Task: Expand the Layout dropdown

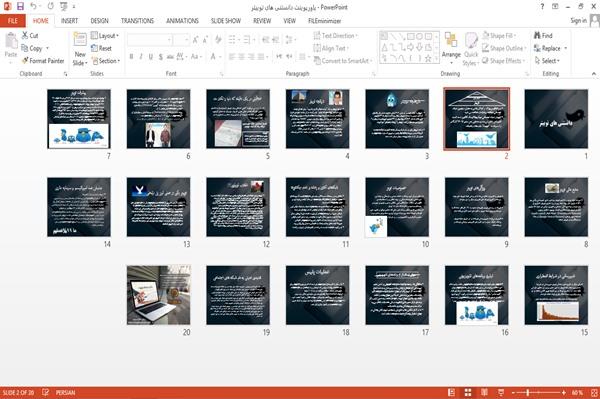Action: tap(105, 36)
